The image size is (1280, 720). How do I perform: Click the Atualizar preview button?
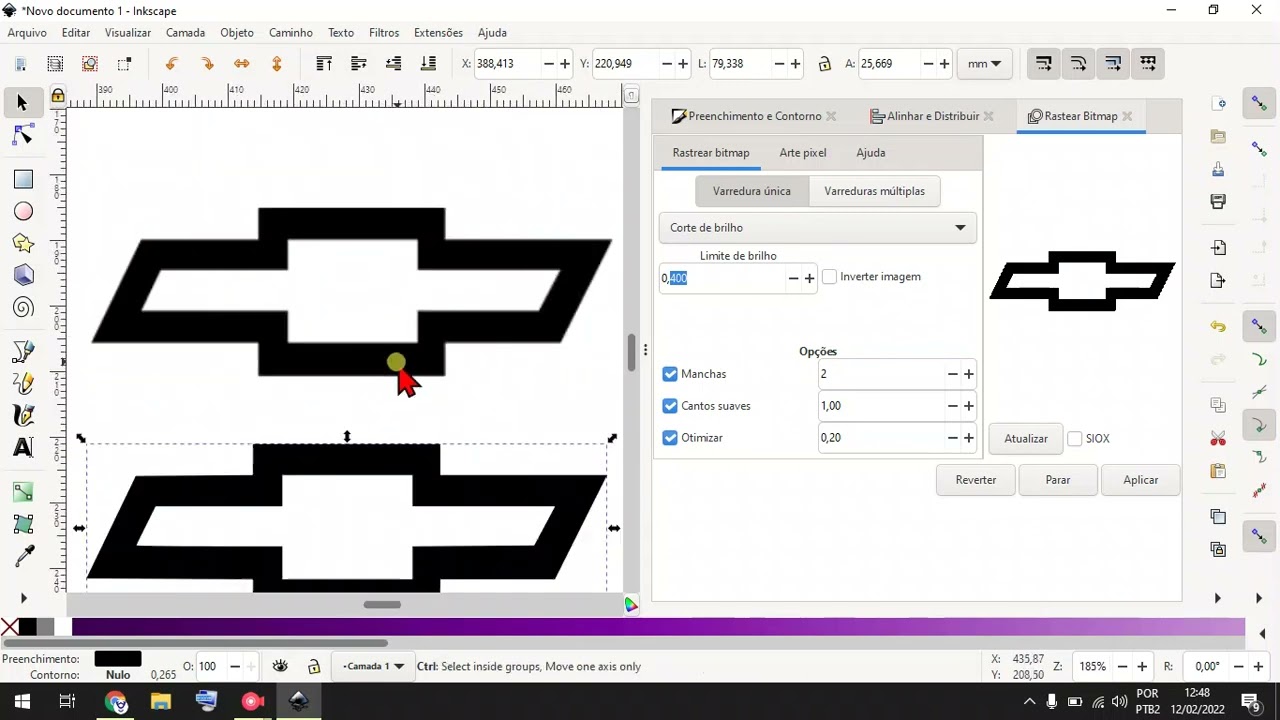click(x=1026, y=439)
